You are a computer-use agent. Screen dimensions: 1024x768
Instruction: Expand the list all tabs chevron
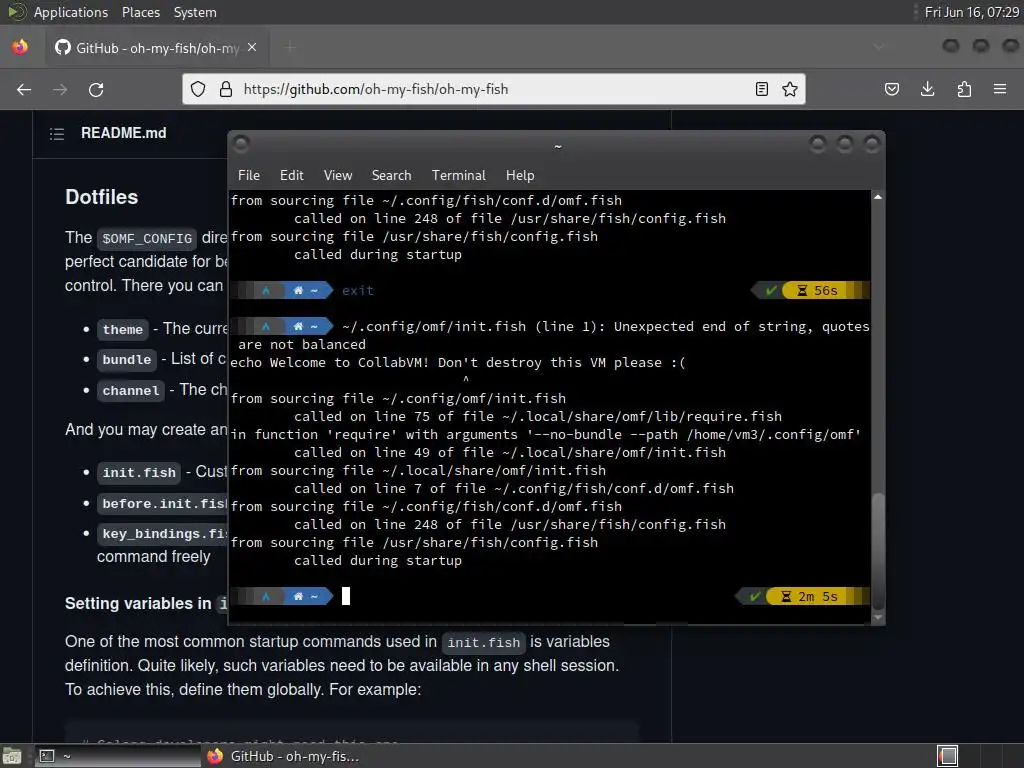879,48
